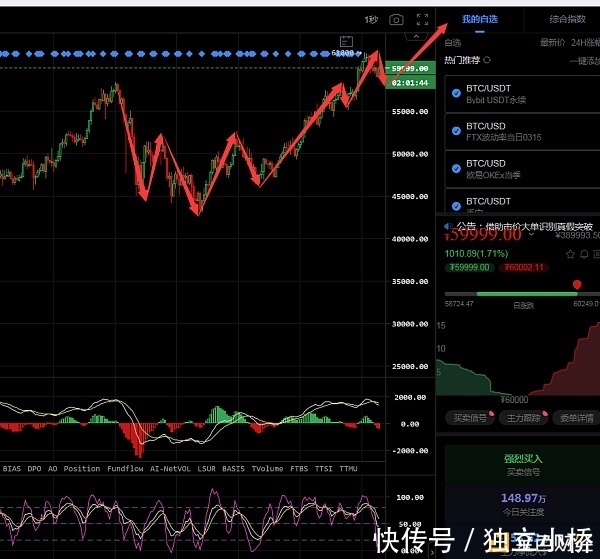Viewport: 600px width, 559px height.
Task: Click the 强烈买入 signal card
Action: pyautogui.click(x=523, y=464)
